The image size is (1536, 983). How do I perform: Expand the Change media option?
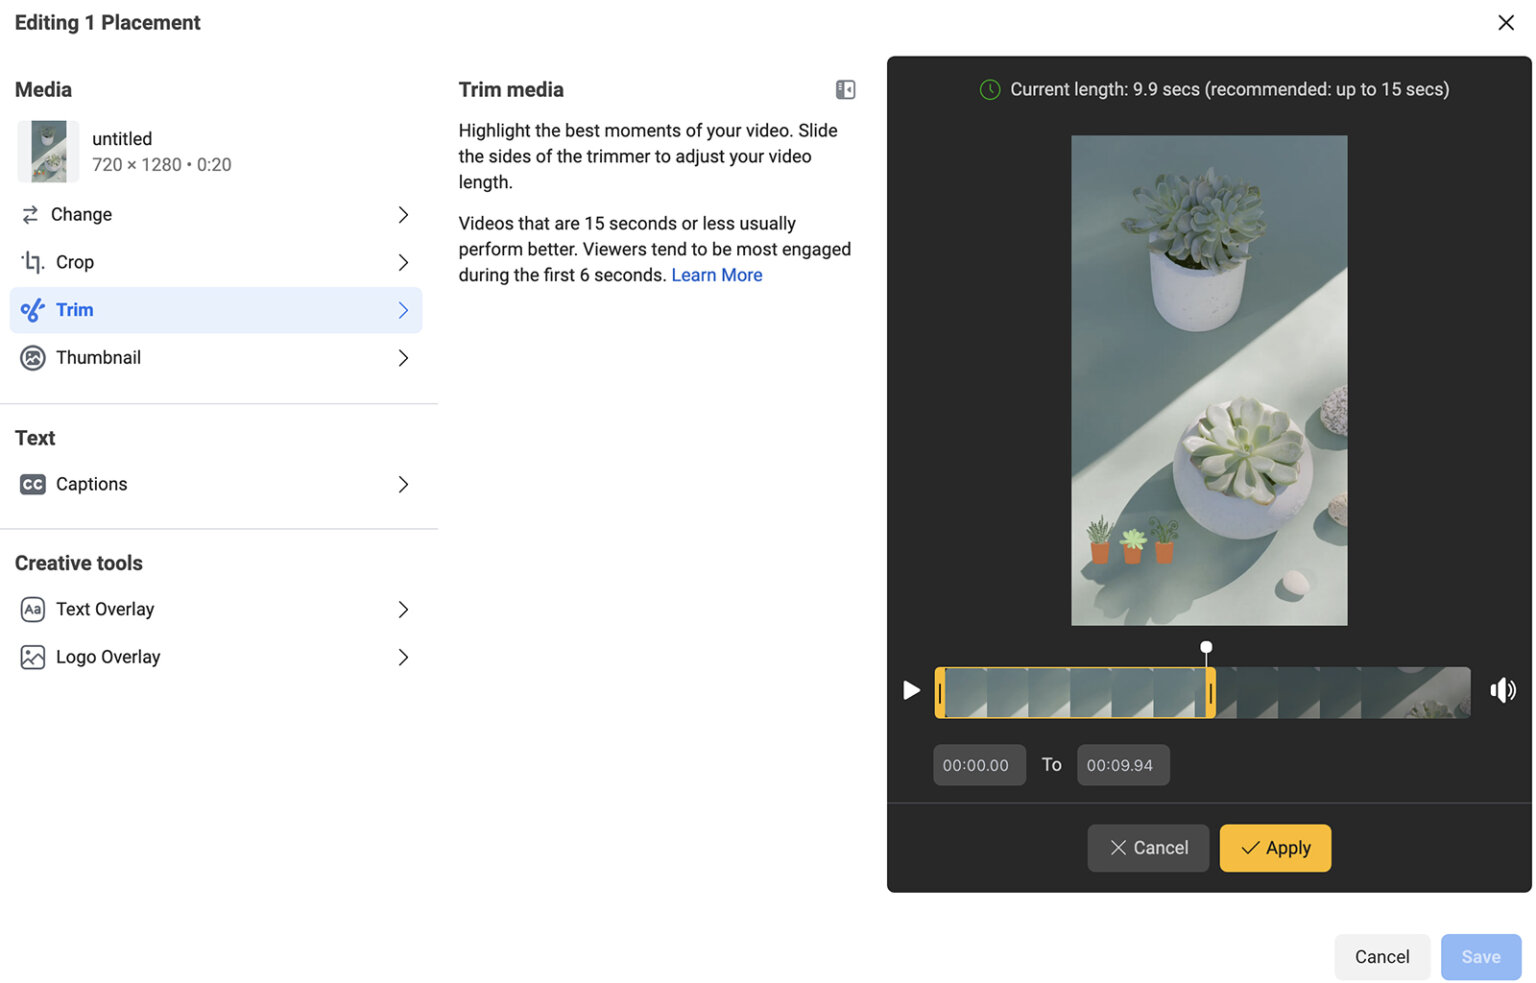click(403, 214)
